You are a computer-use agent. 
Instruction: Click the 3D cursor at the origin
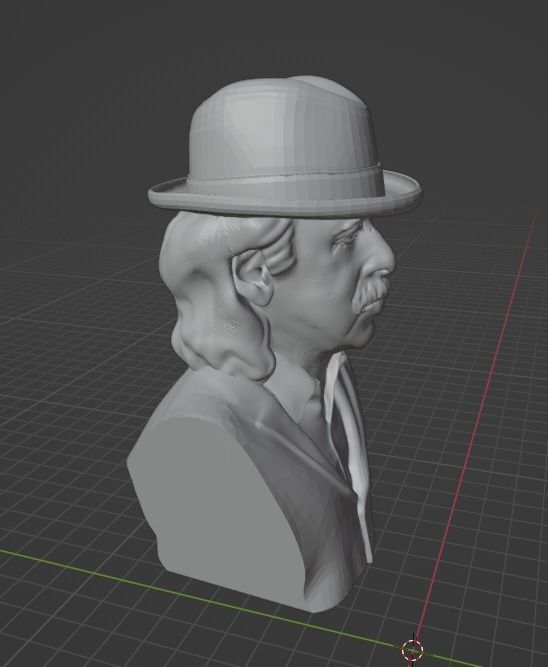pos(412,650)
